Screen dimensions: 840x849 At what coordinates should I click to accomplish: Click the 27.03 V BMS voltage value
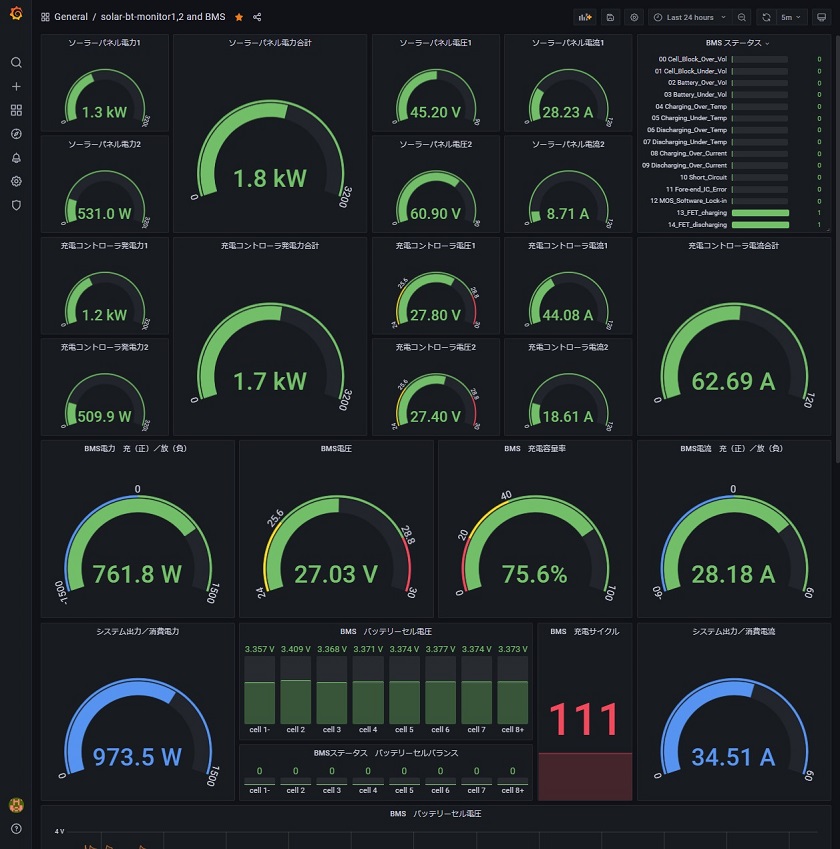[x=336, y=574]
